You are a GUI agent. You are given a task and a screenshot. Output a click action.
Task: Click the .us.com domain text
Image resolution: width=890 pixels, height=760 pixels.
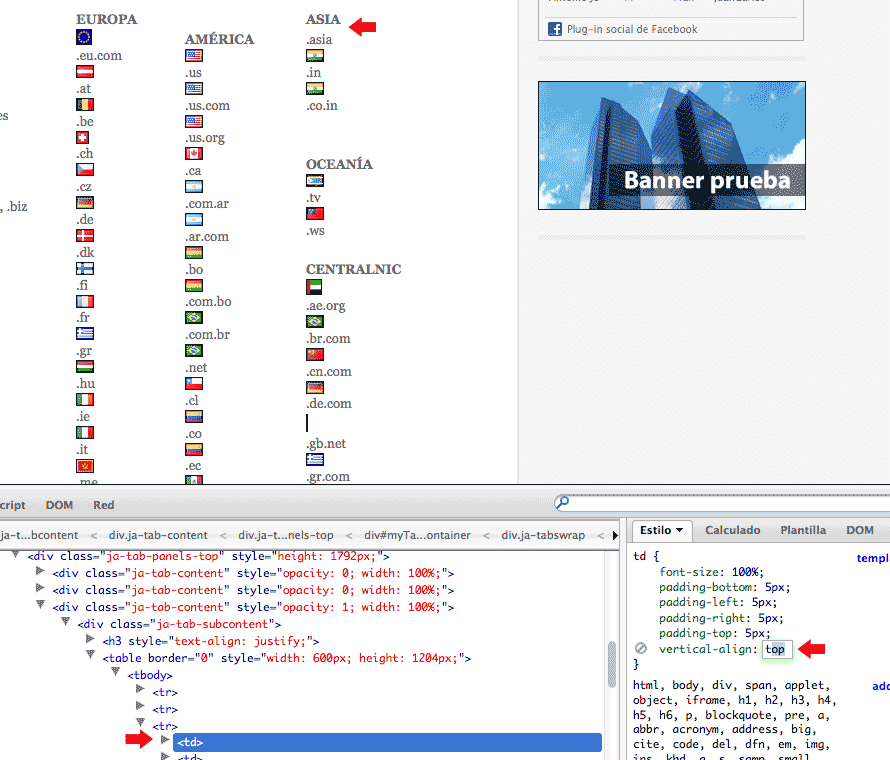click(x=207, y=106)
